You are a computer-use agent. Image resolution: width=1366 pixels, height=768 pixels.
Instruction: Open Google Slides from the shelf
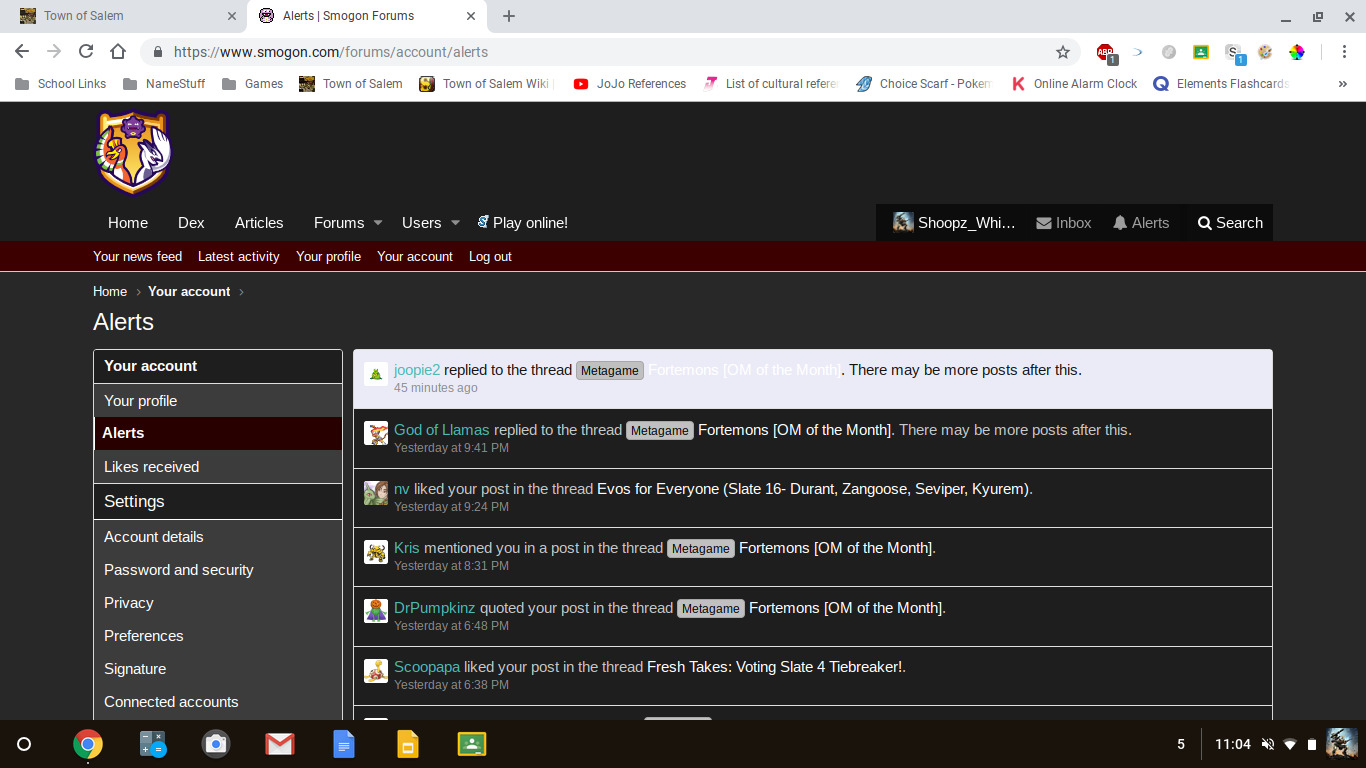pyautogui.click(x=408, y=744)
